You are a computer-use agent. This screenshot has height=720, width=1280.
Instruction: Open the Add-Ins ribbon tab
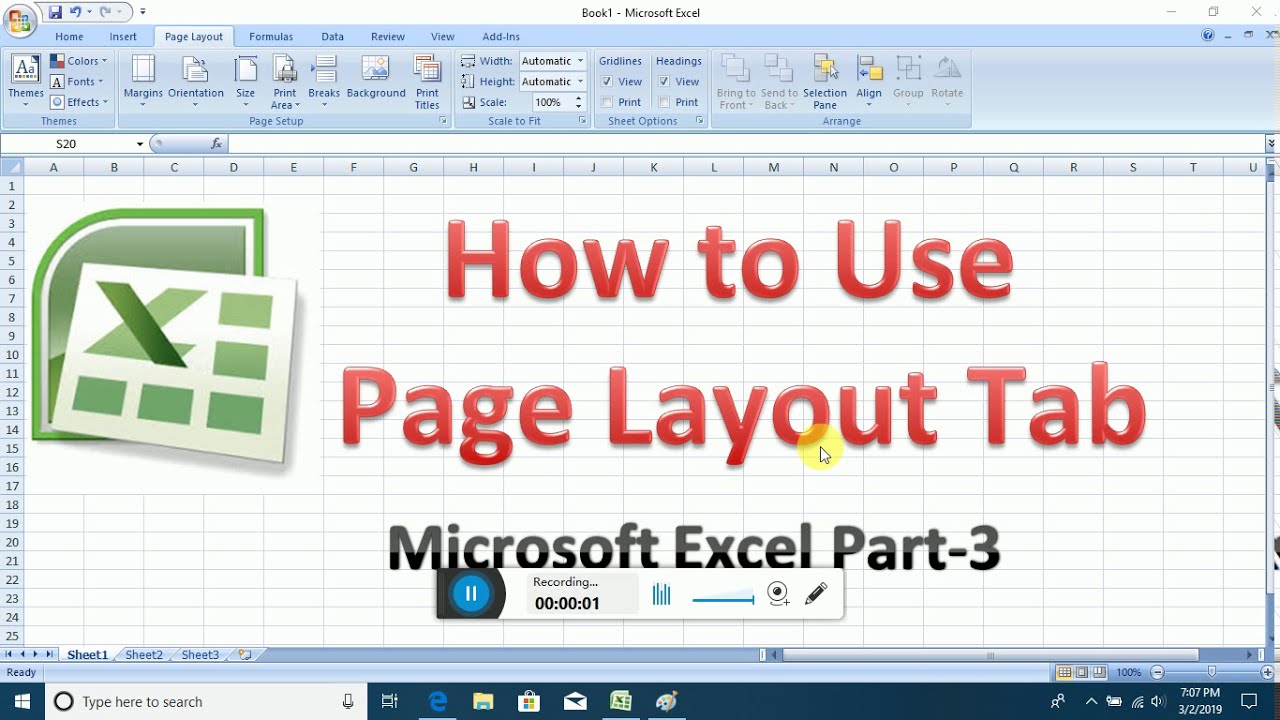(x=501, y=37)
